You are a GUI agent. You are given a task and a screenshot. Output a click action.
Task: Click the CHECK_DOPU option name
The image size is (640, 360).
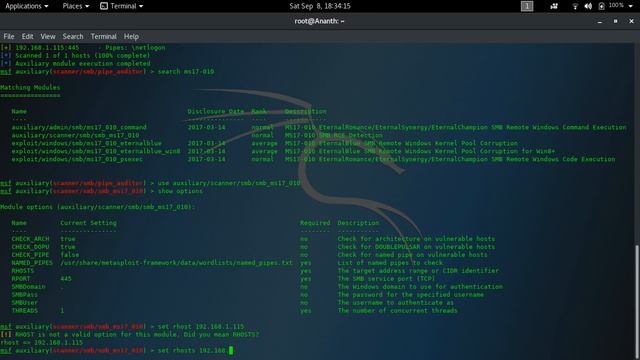[30, 247]
